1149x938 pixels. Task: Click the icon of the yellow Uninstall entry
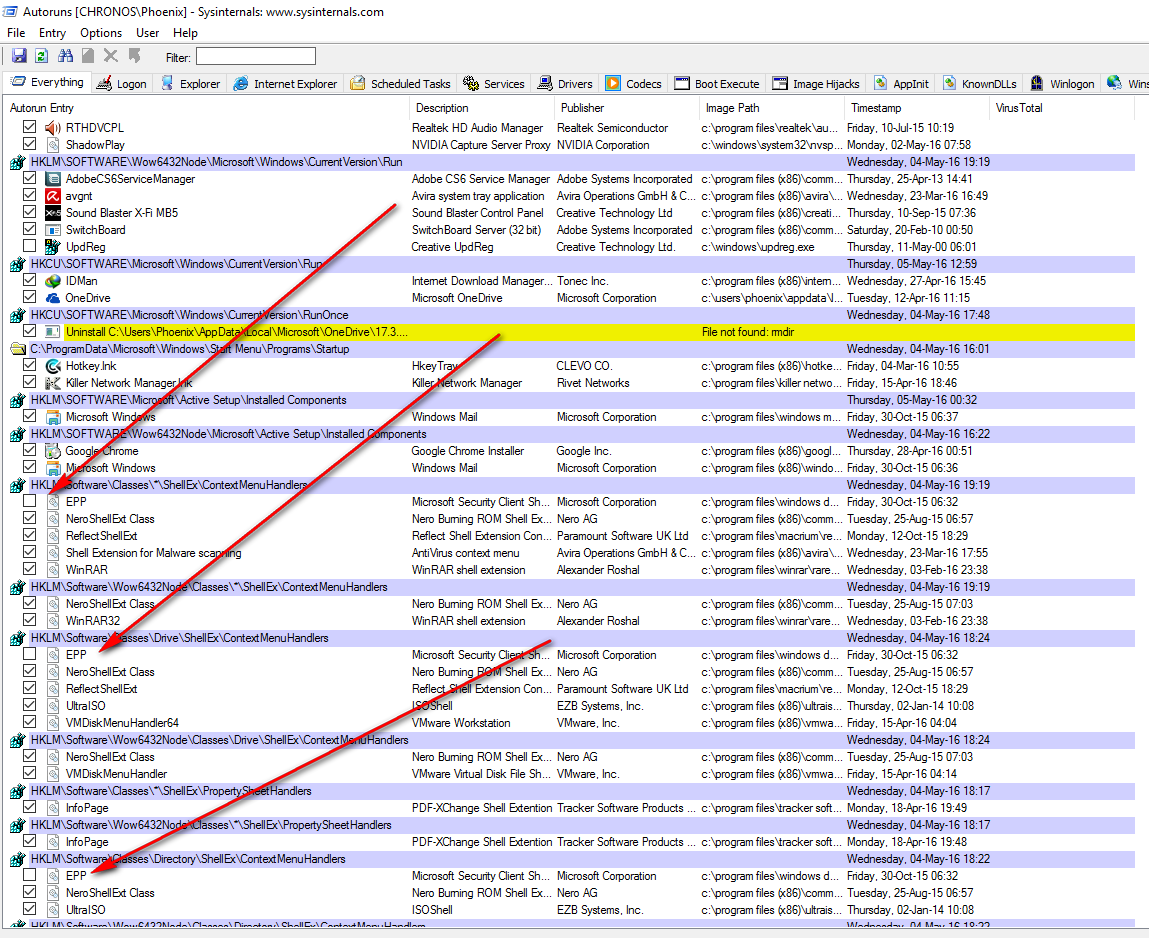pos(53,332)
